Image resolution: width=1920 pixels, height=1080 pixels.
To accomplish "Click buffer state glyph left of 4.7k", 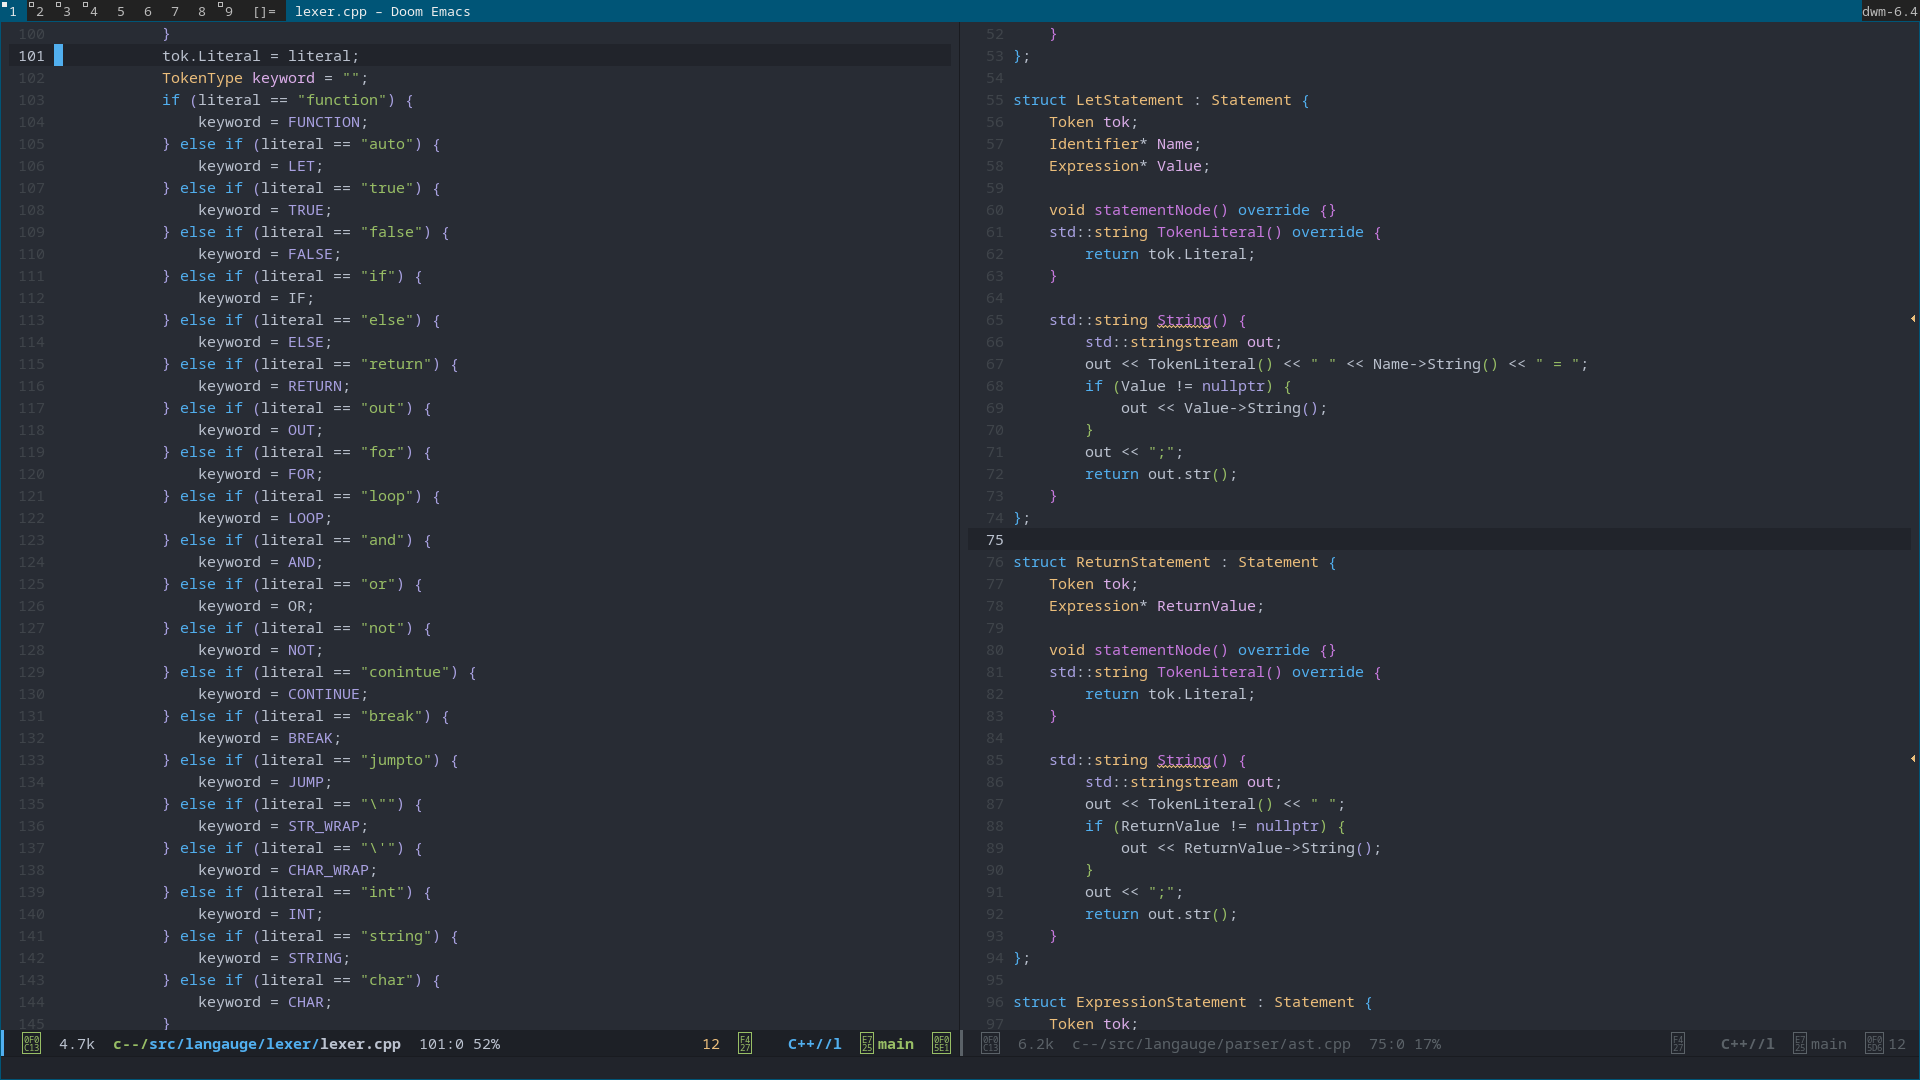I will point(31,1044).
